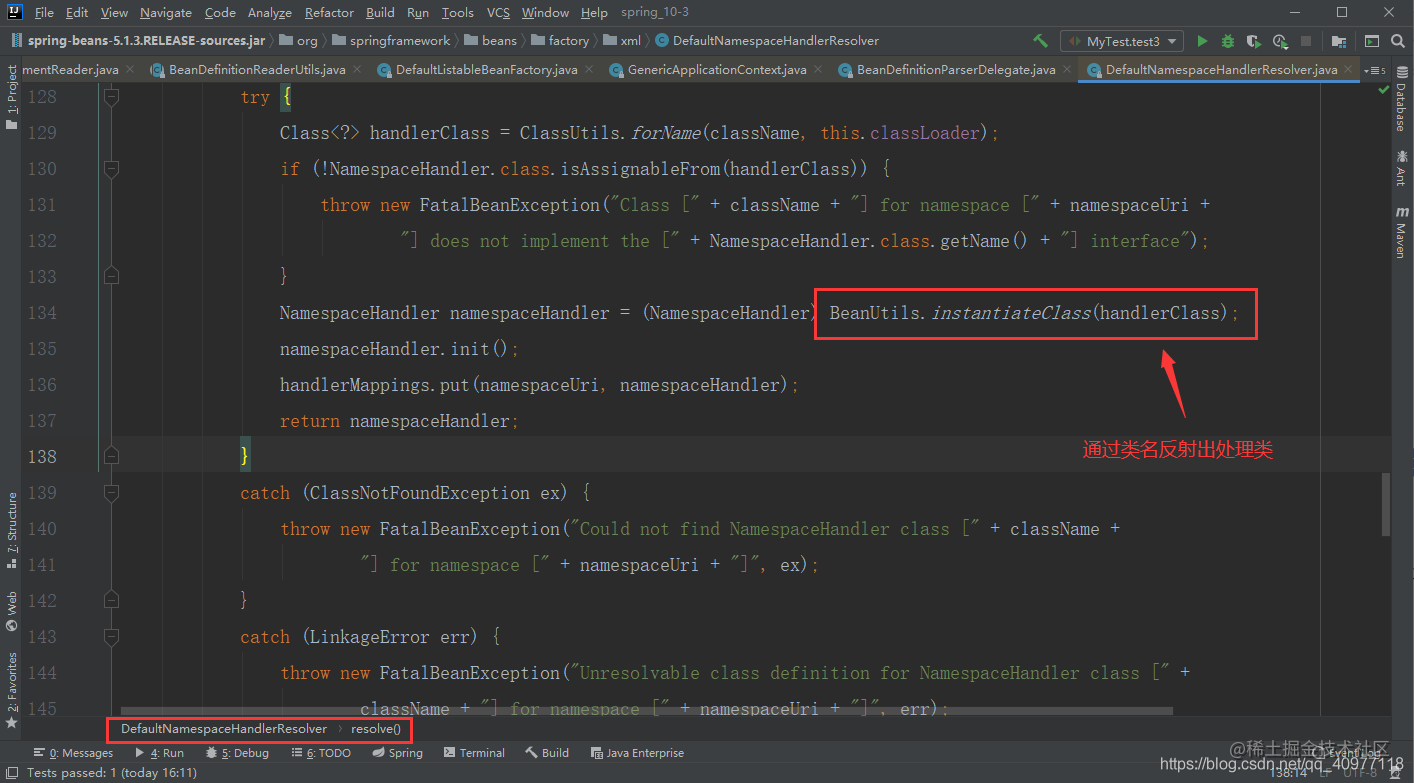Image resolution: width=1414 pixels, height=783 pixels.
Task: Click fold end marker at line 138
Action: click(111, 457)
